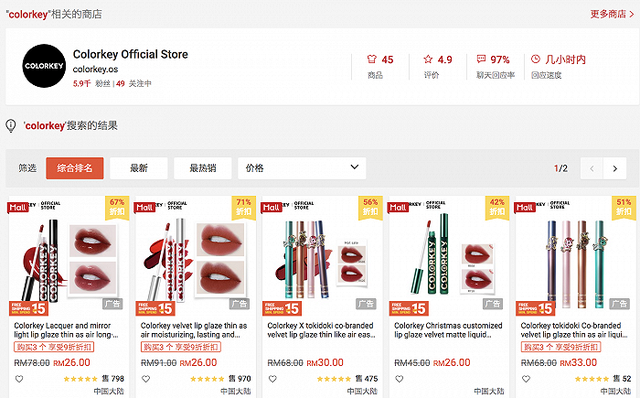Click the star rating icon showing 4.9
The image size is (640, 398).
(x=428, y=59)
